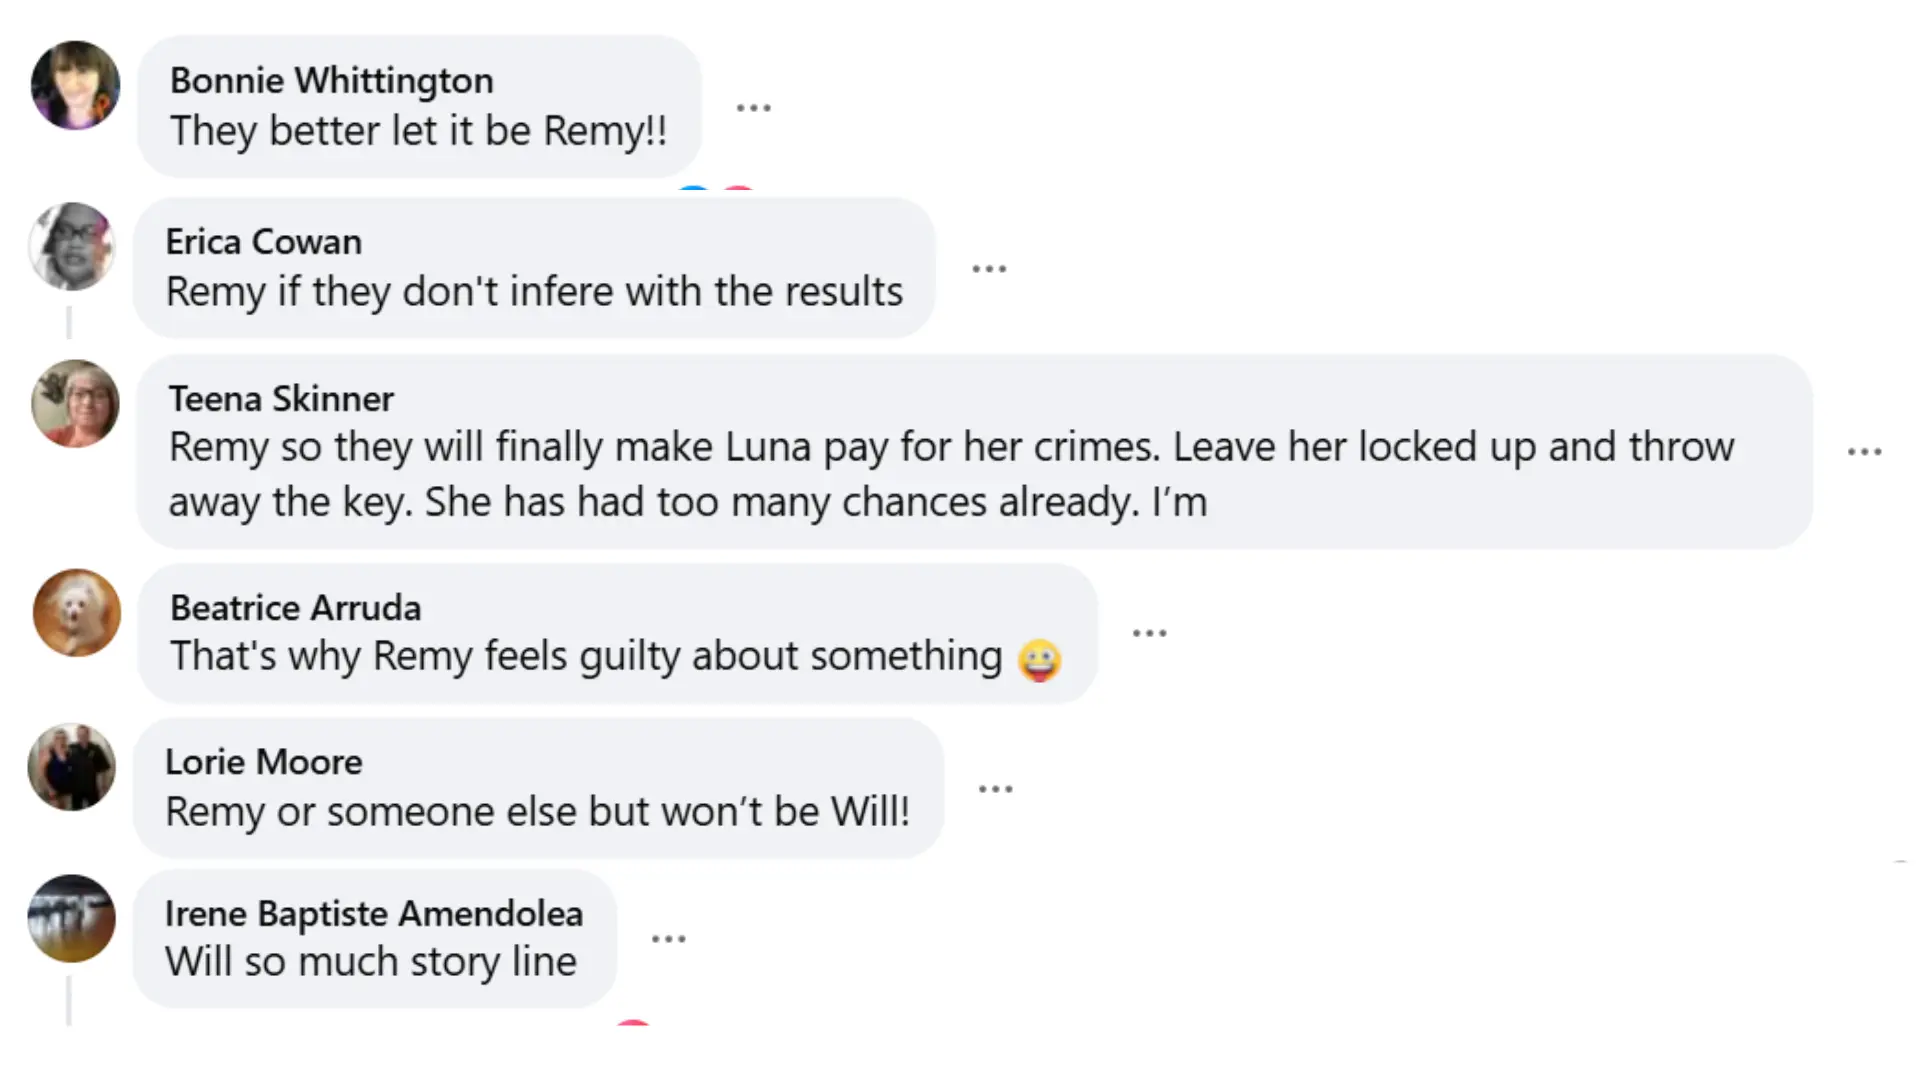Click the Bonnie Whittington name link

pyautogui.click(x=331, y=80)
